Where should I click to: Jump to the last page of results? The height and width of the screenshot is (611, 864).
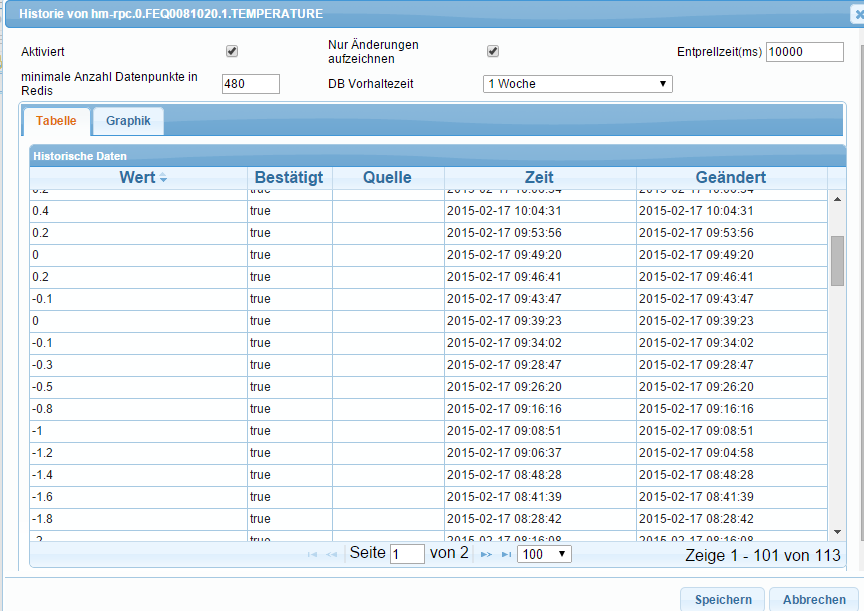tap(506, 554)
